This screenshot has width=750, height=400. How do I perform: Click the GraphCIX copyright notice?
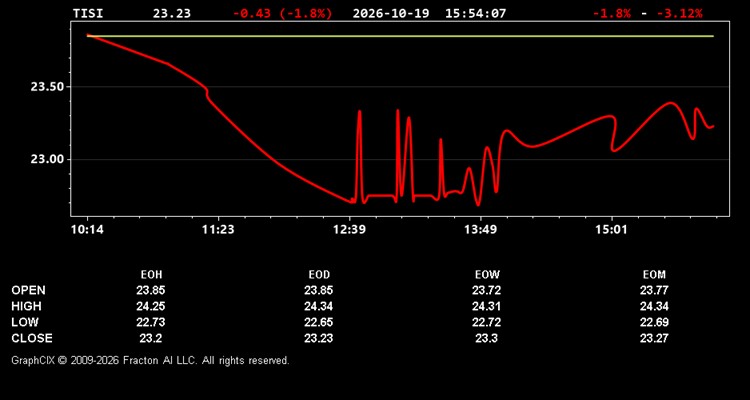tap(150, 360)
